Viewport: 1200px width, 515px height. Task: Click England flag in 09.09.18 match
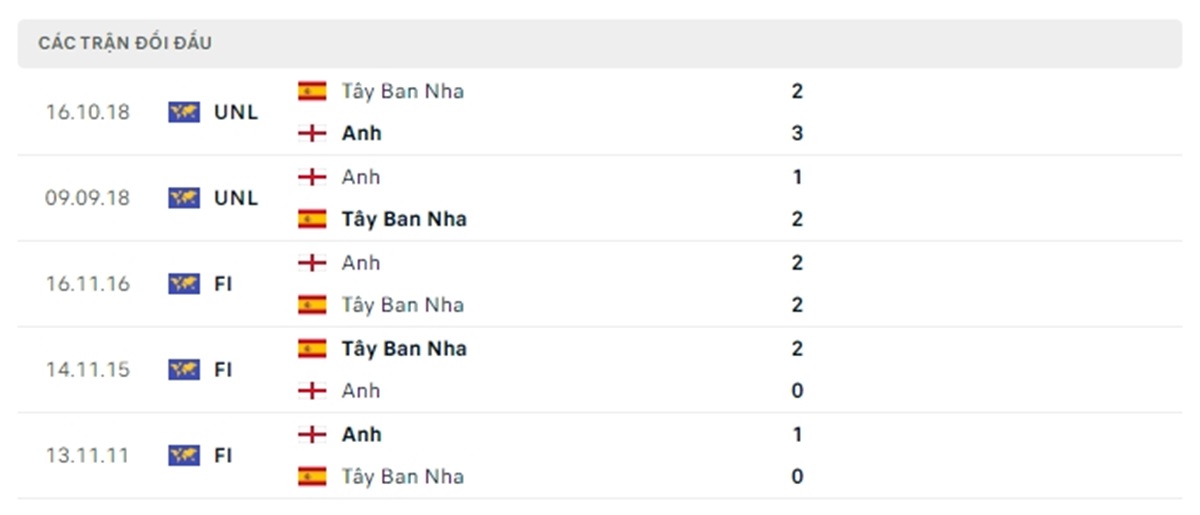coord(312,177)
